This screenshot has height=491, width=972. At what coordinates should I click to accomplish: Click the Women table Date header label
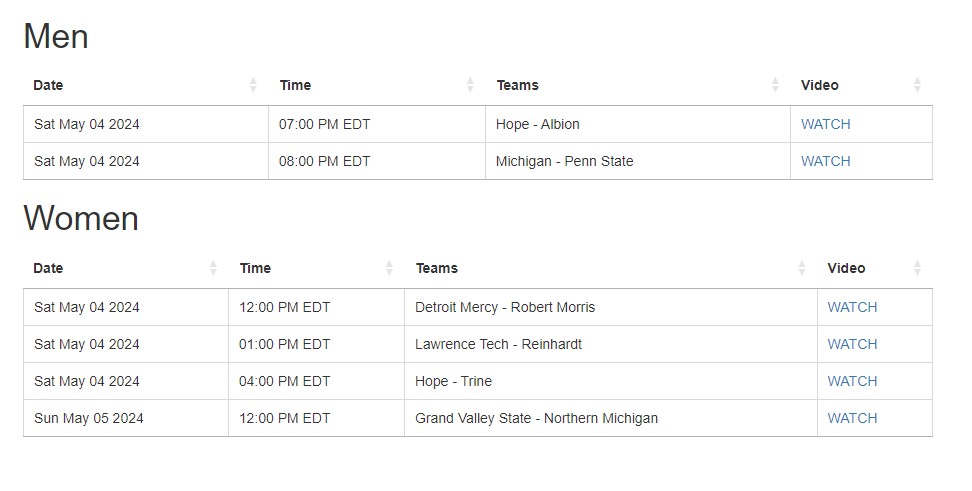pos(48,269)
